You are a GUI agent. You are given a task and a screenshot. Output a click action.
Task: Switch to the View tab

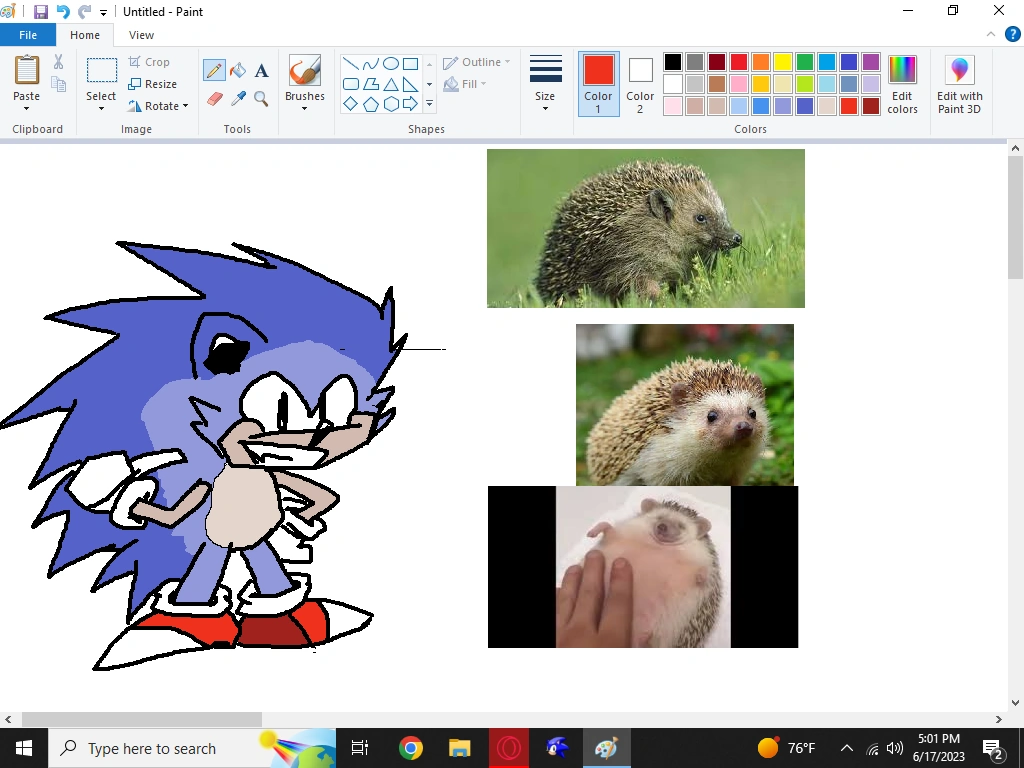tap(141, 34)
